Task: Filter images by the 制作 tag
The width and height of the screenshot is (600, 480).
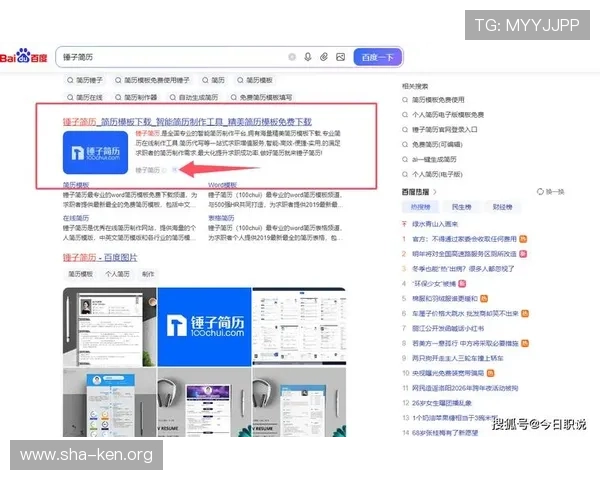Action: (x=148, y=274)
